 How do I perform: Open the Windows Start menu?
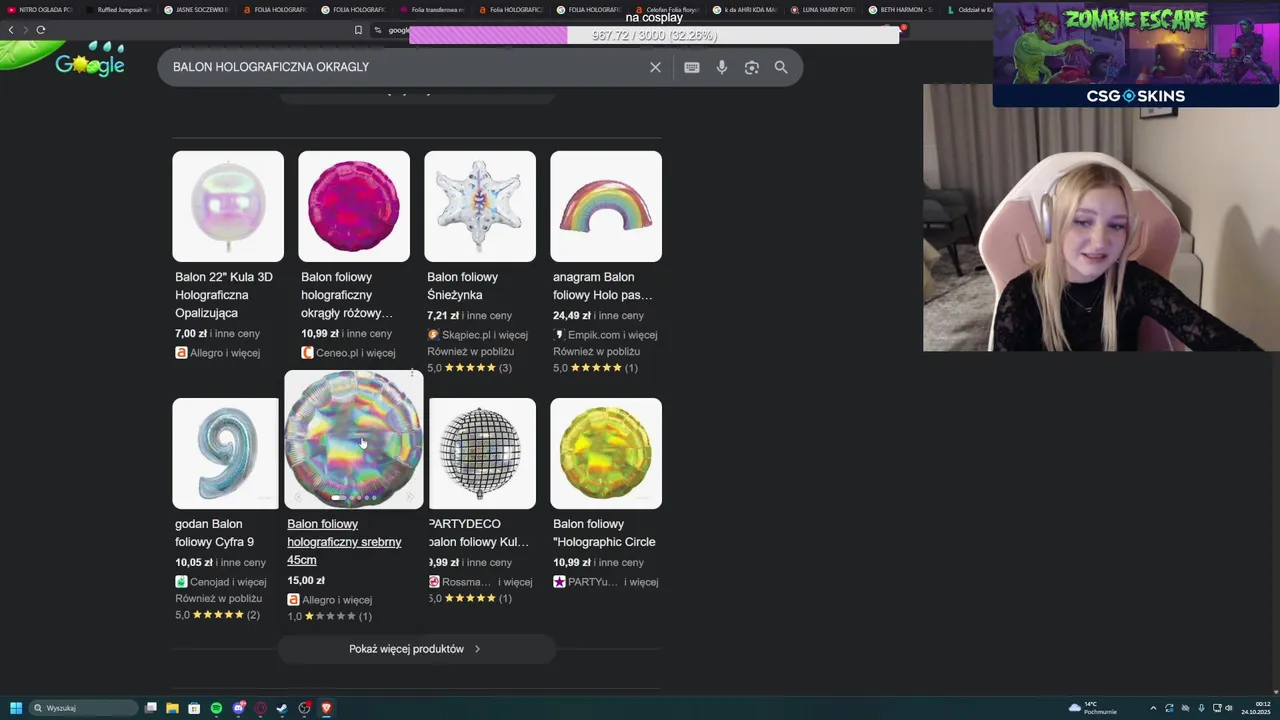[16, 708]
